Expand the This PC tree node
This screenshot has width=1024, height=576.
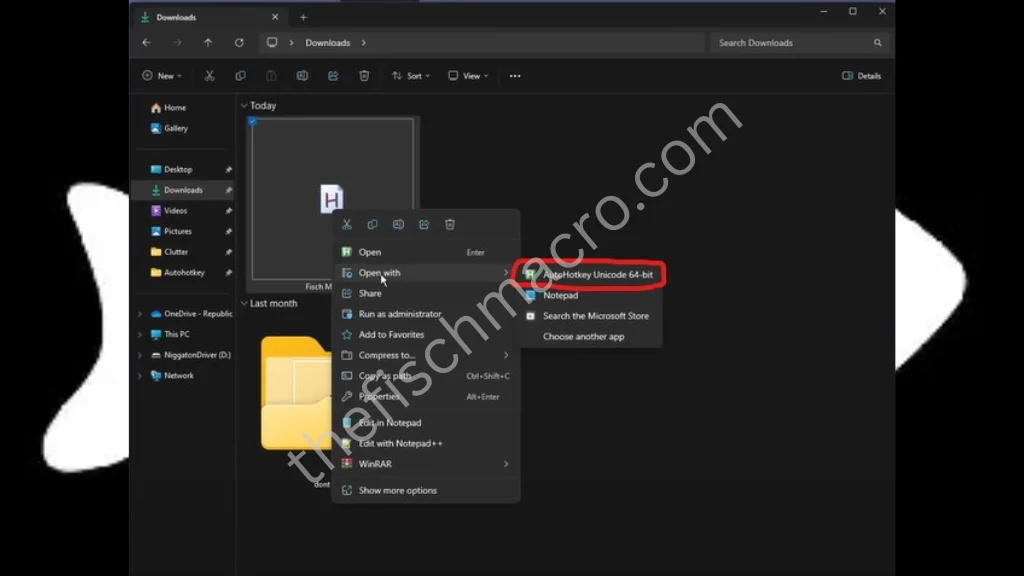pyautogui.click(x=140, y=335)
